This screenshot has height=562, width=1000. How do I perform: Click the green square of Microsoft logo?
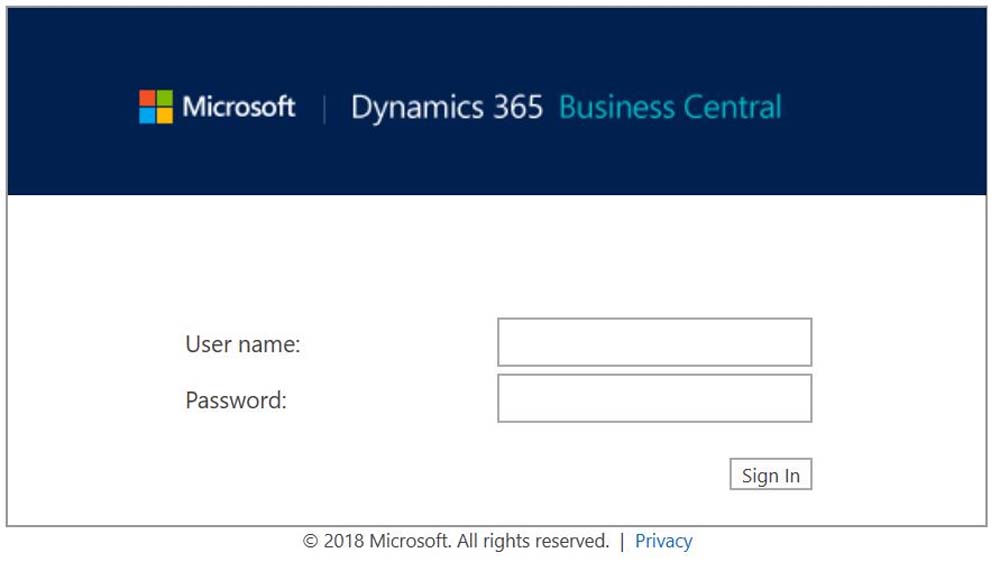(164, 98)
